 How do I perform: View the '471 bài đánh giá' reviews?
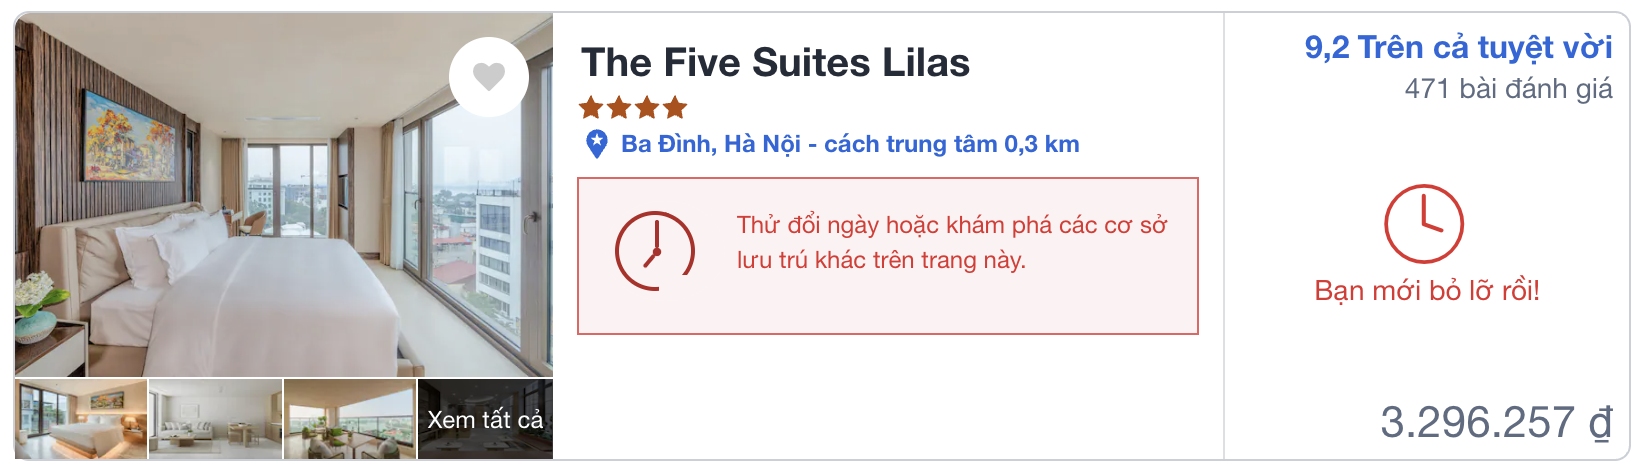point(1507,89)
